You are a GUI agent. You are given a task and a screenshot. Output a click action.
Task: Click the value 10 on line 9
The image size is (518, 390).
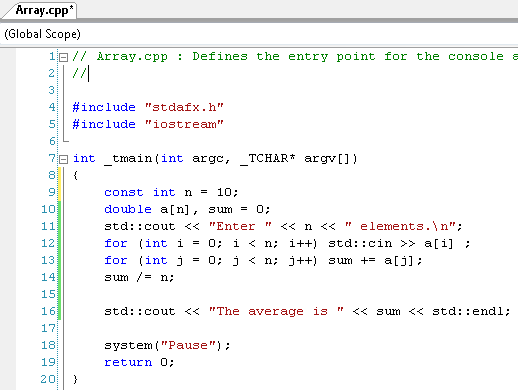tap(224, 192)
